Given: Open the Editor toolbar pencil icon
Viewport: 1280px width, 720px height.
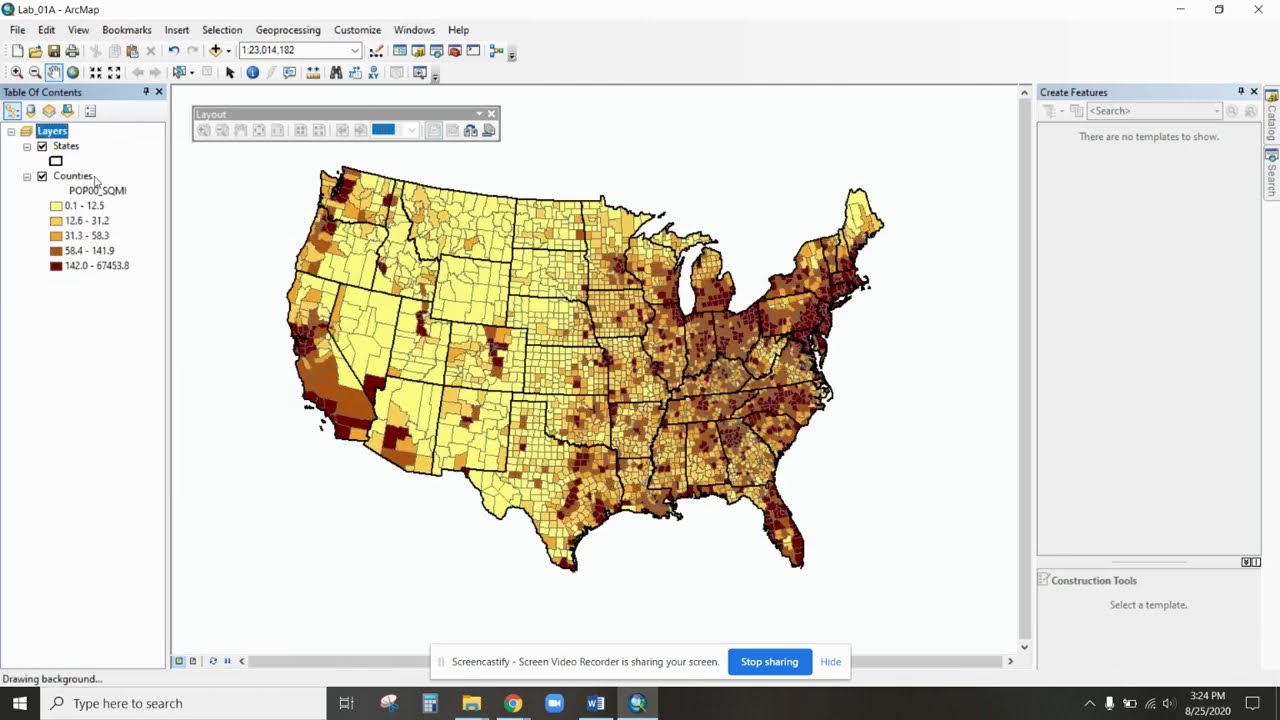Looking at the screenshot, I should click(376, 51).
